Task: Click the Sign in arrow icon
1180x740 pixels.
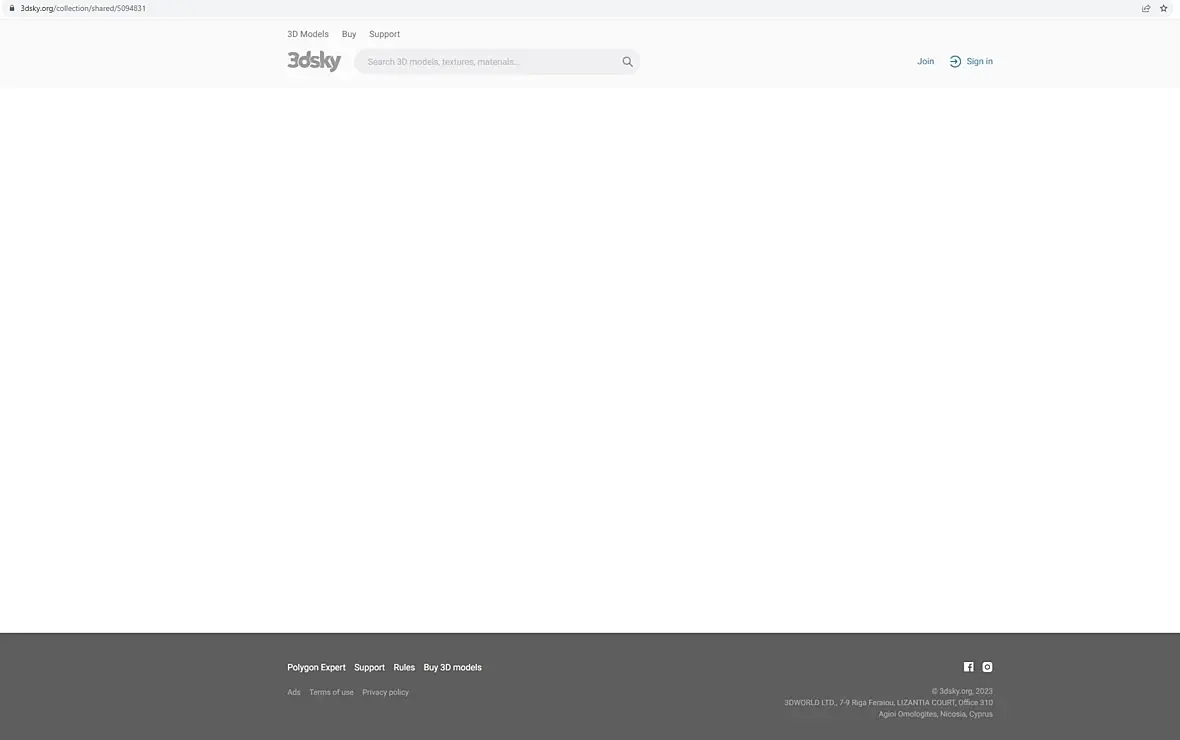Action: (955, 62)
